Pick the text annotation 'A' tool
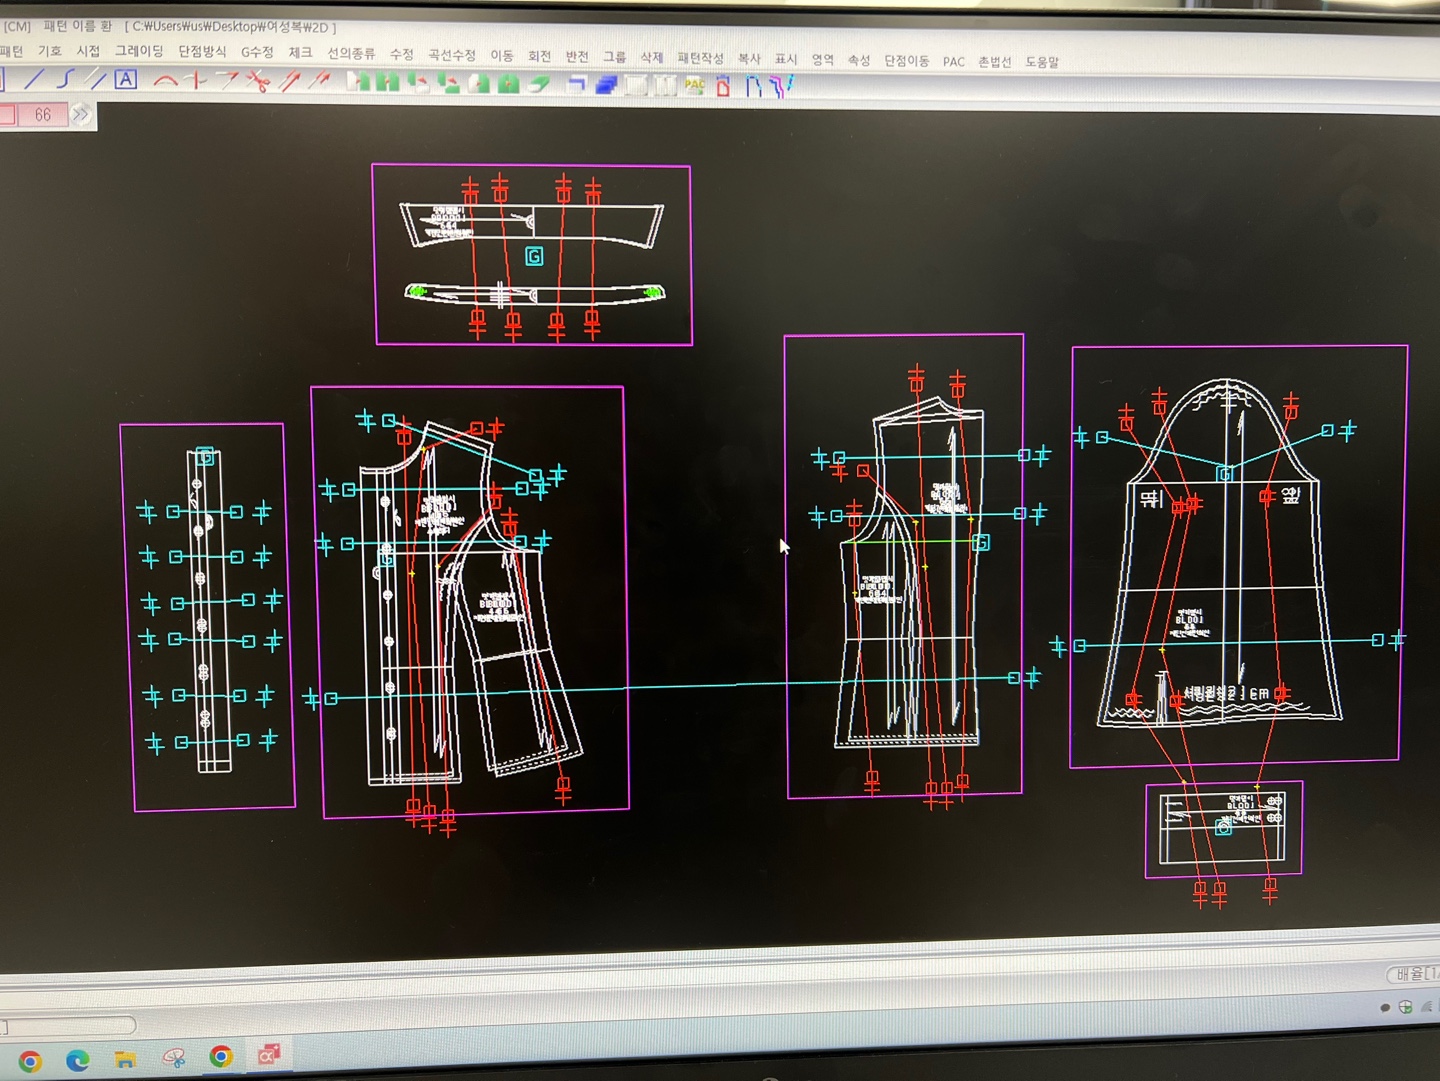1440x1081 pixels. point(125,80)
